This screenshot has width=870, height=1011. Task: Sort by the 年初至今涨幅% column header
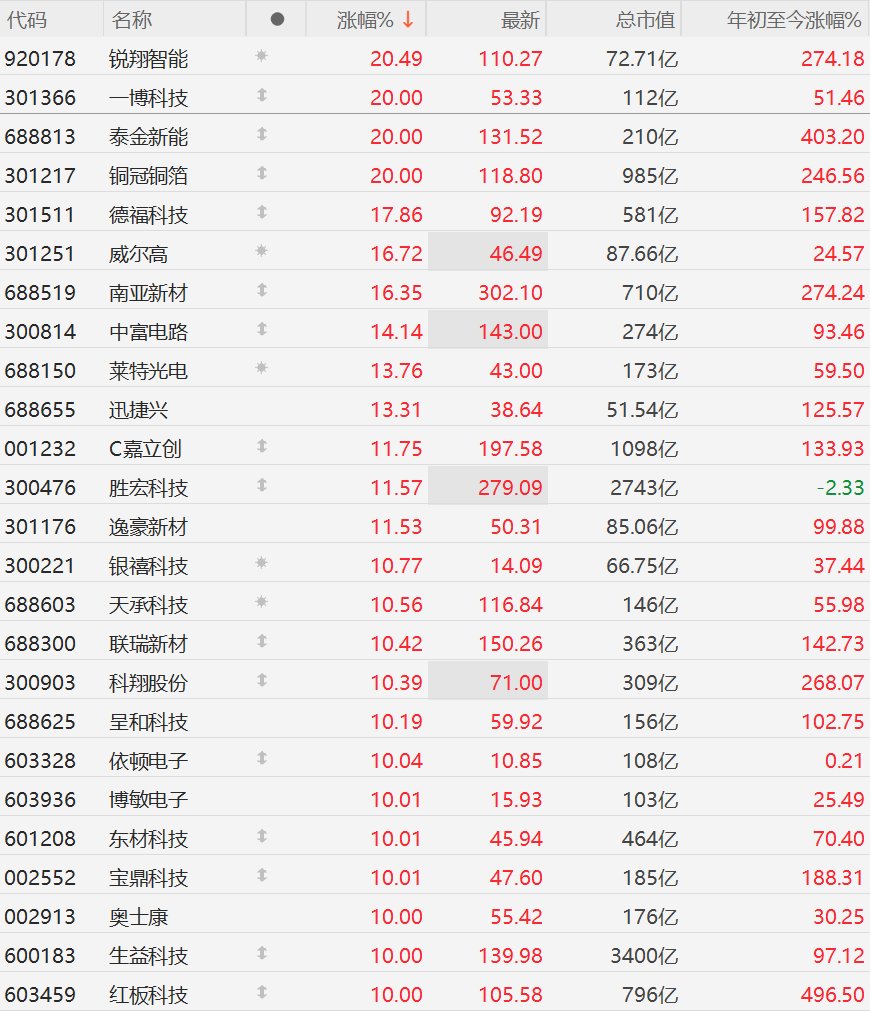(x=794, y=20)
